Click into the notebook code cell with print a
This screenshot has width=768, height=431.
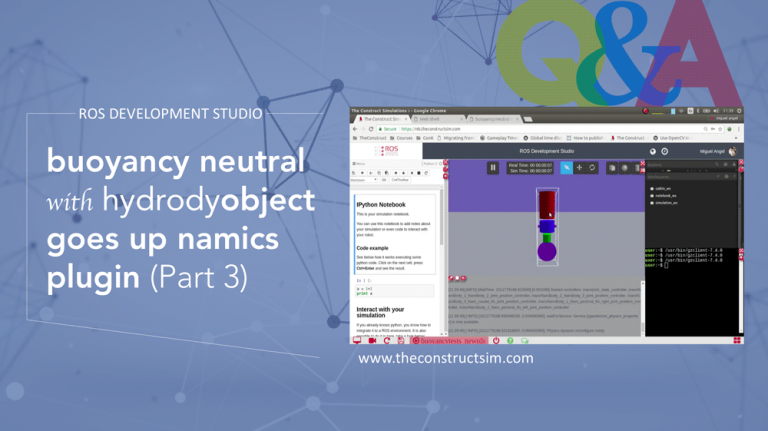394,291
